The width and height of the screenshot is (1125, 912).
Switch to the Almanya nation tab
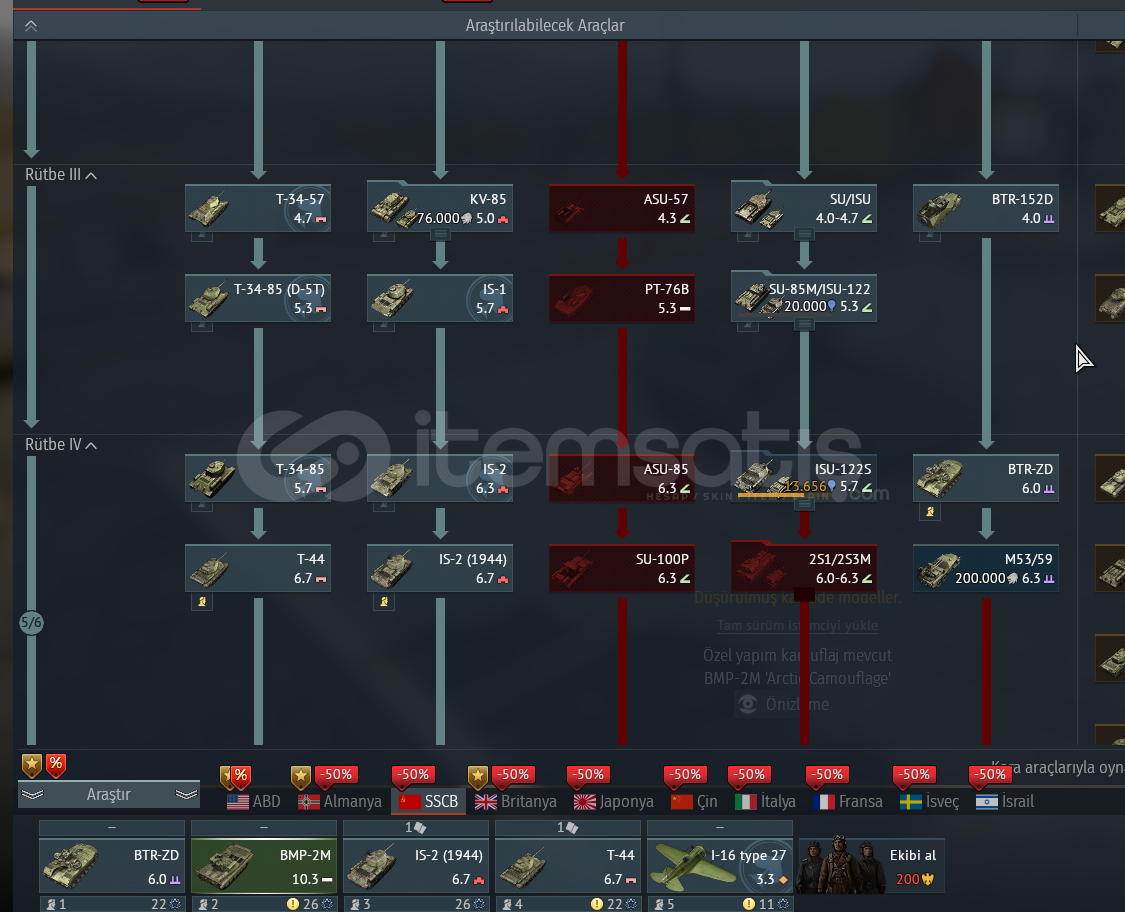coord(340,801)
